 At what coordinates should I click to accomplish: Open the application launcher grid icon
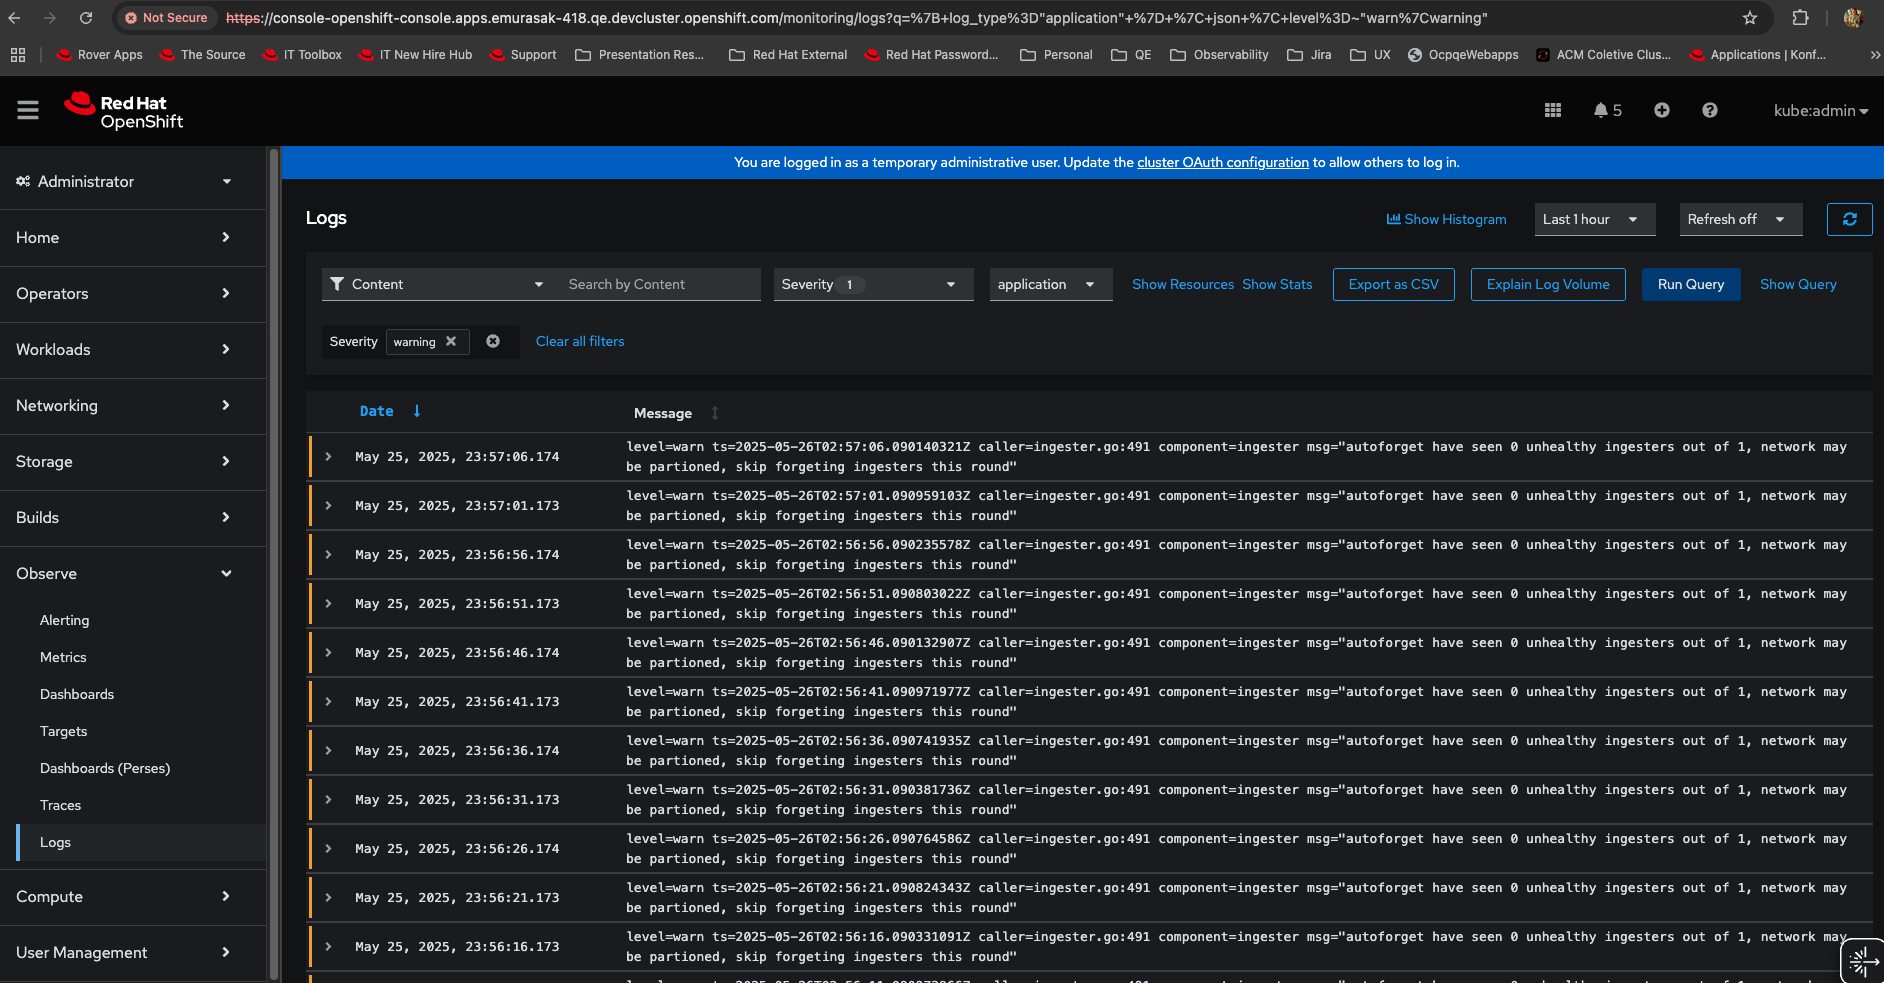click(x=1552, y=110)
